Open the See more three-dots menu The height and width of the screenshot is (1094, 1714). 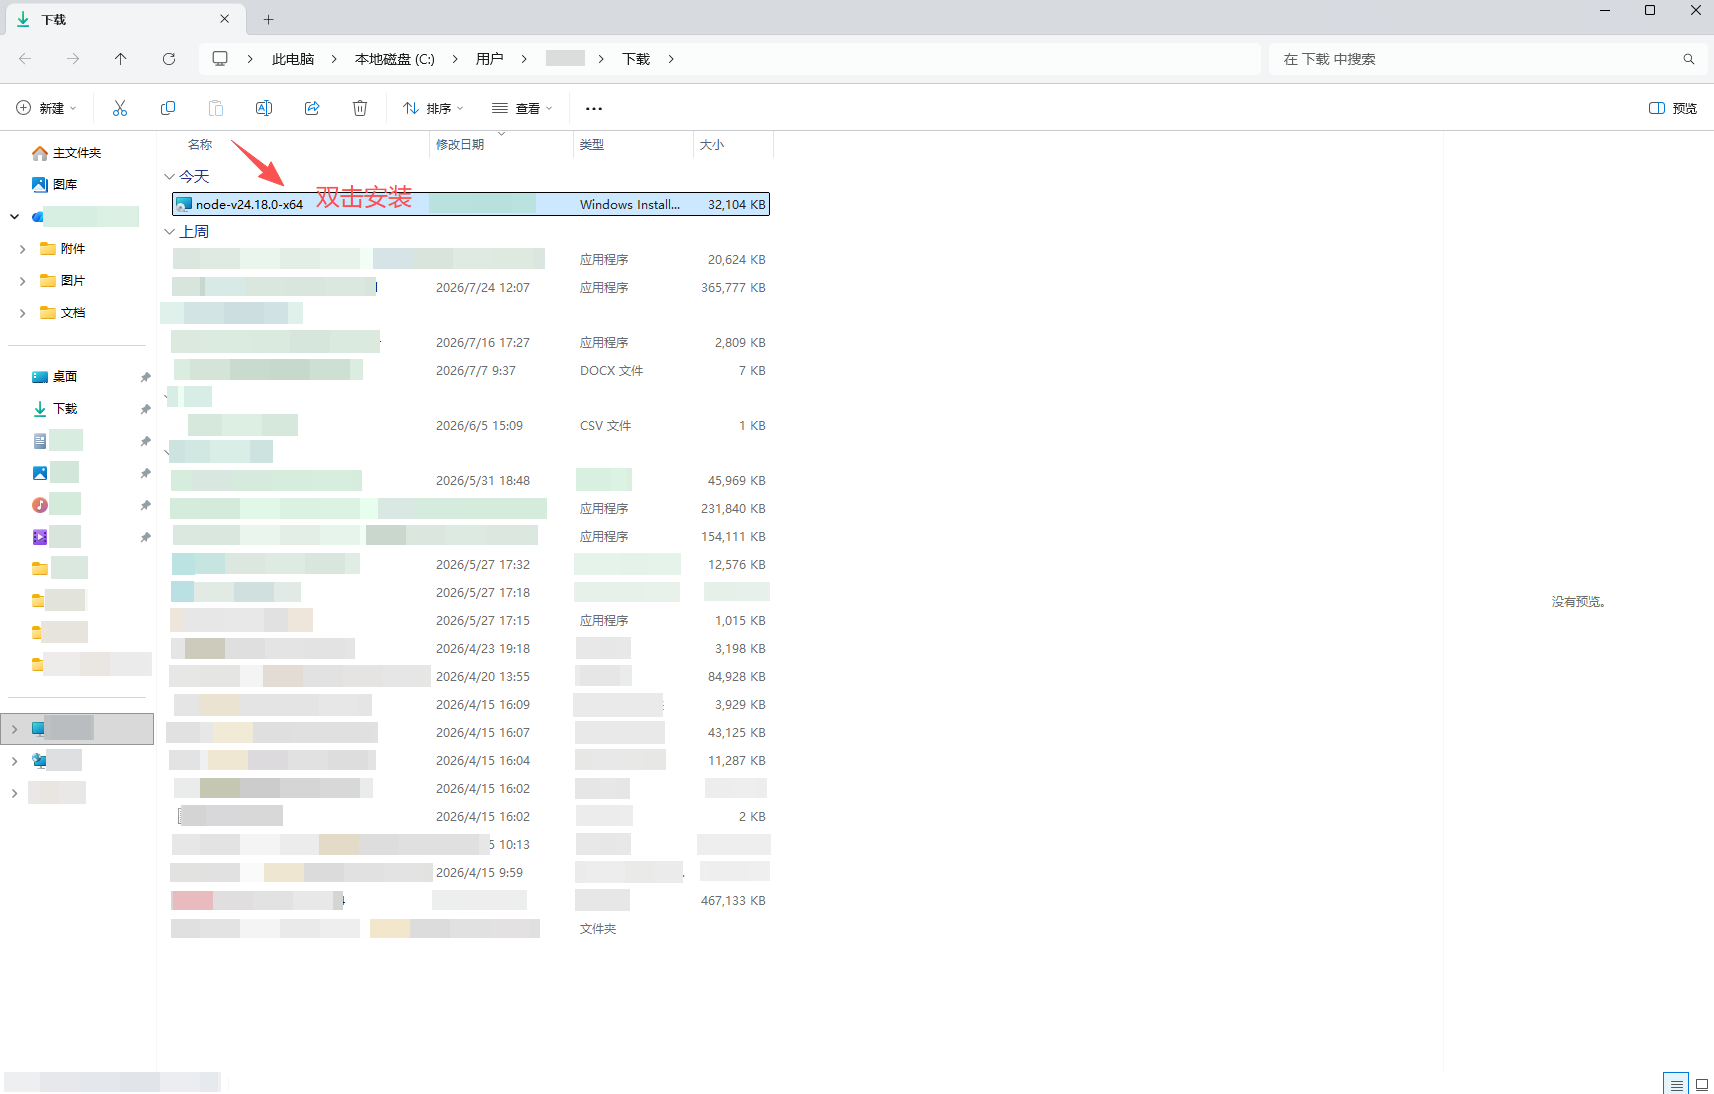[x=594, y=108]
